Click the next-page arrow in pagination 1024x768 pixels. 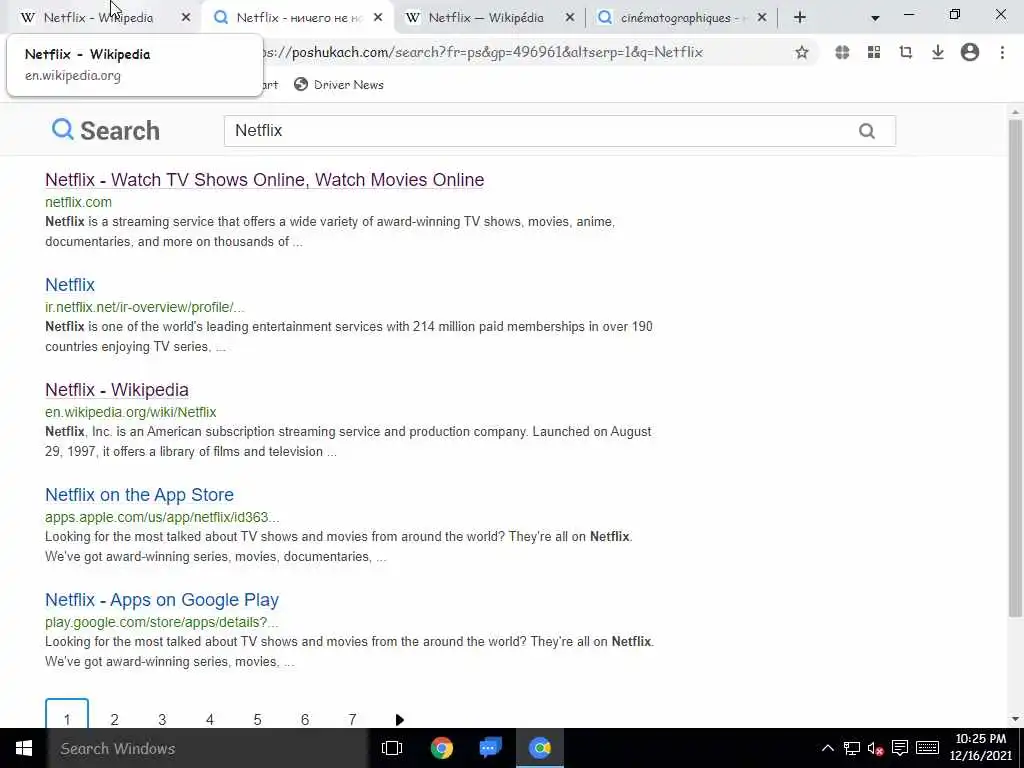400,720
